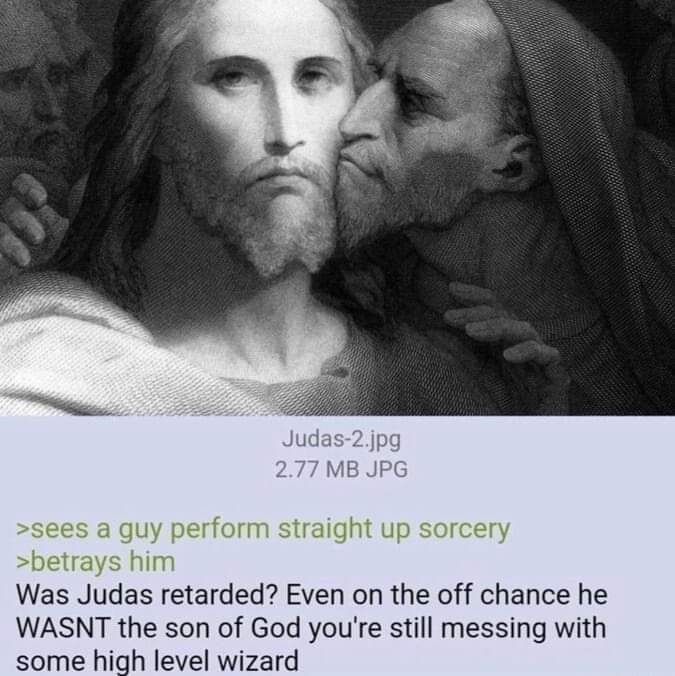
Task: Click the final line 'some high level wizard'
Action: click(157, 660)
